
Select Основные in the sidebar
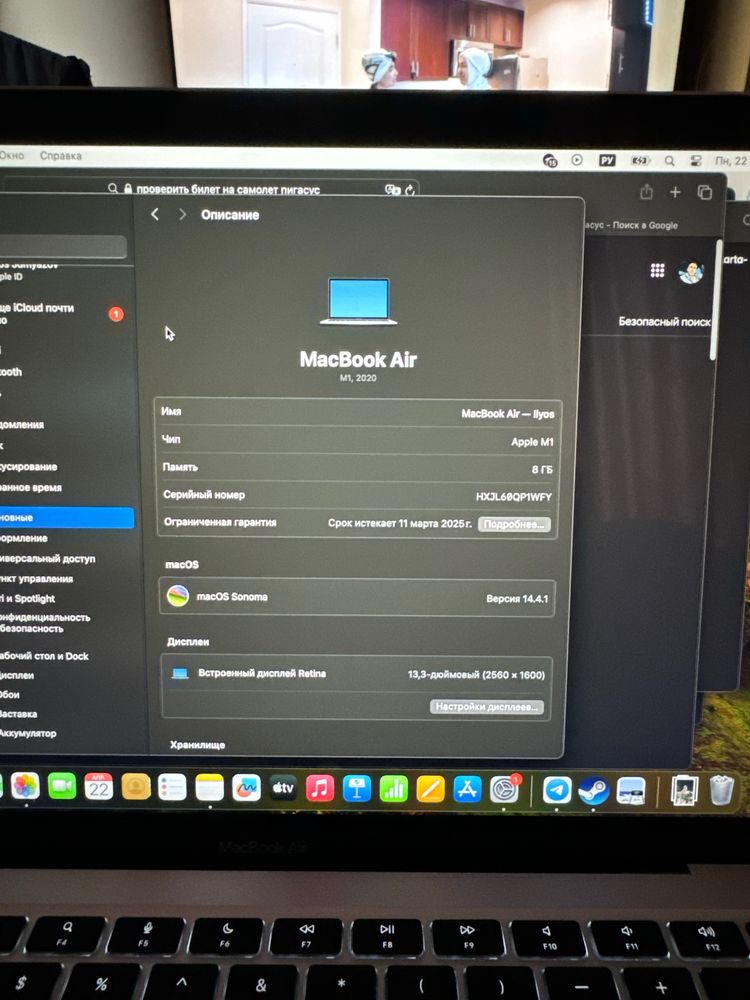point(66,517)
